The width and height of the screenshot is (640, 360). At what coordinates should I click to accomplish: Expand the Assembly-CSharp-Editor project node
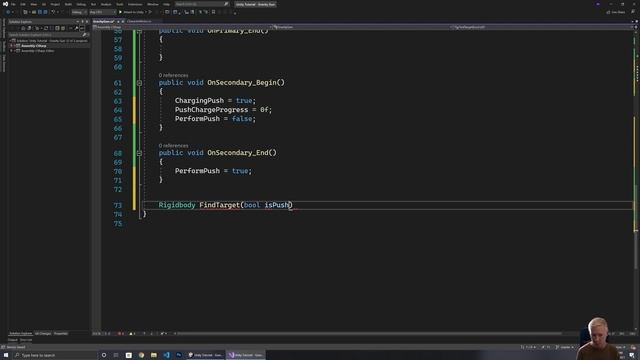[11, 51]
